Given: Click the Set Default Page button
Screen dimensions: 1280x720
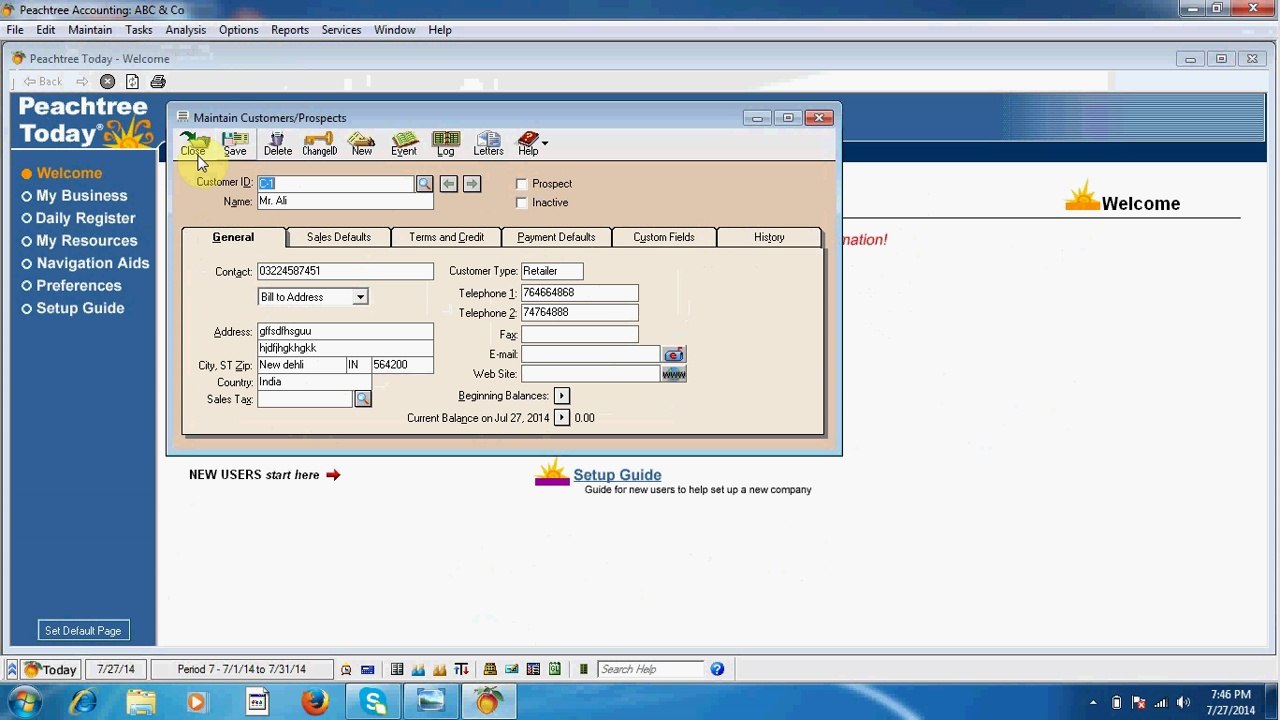Looking at the screenshot, I should click(x=83, y=631).
